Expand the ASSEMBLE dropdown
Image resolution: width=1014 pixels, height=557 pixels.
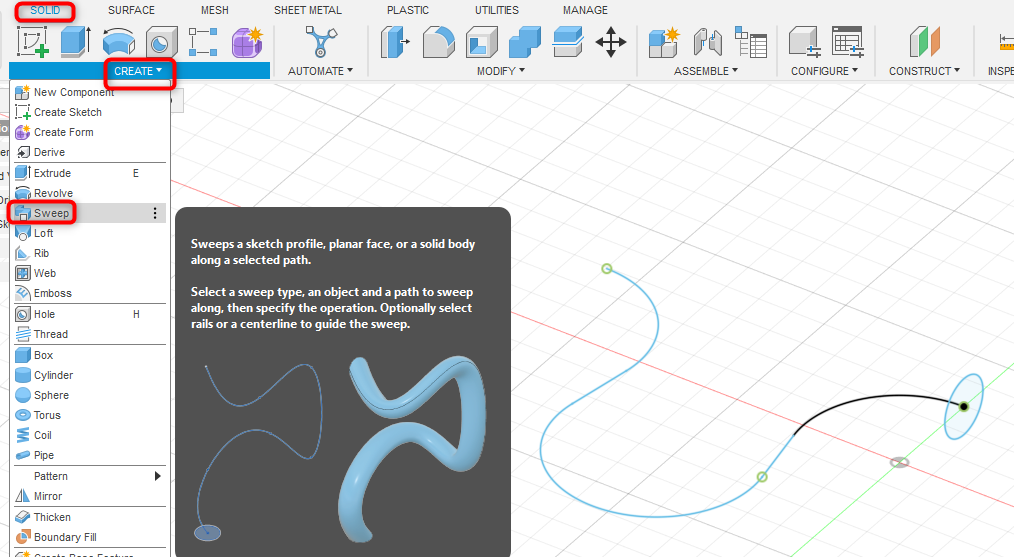(x=706, y=71)
